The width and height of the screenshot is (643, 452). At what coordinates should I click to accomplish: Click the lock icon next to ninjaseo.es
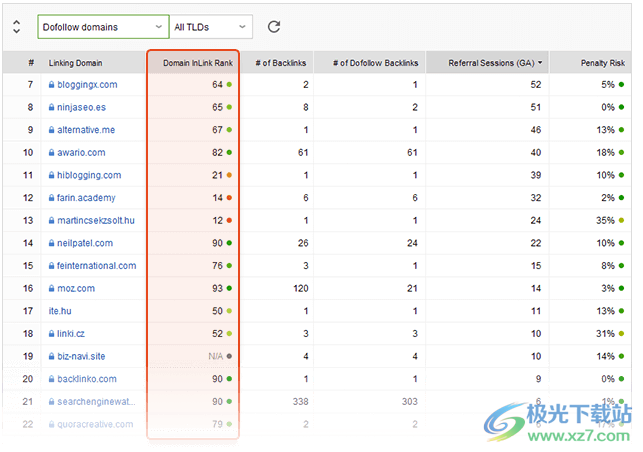51,107
